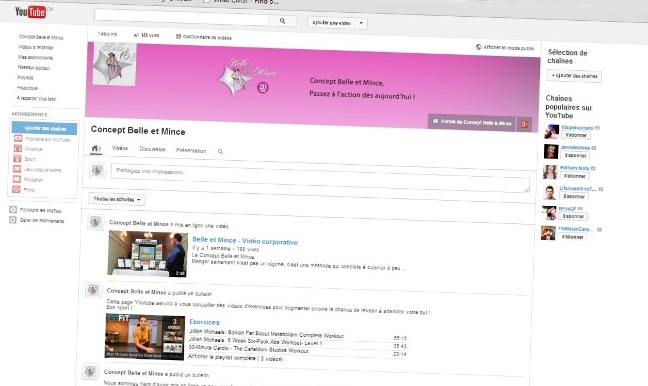Click Jillian Michaels: Banish Fat Boost Metabolism
648x386 pixels.
(266, 334)
